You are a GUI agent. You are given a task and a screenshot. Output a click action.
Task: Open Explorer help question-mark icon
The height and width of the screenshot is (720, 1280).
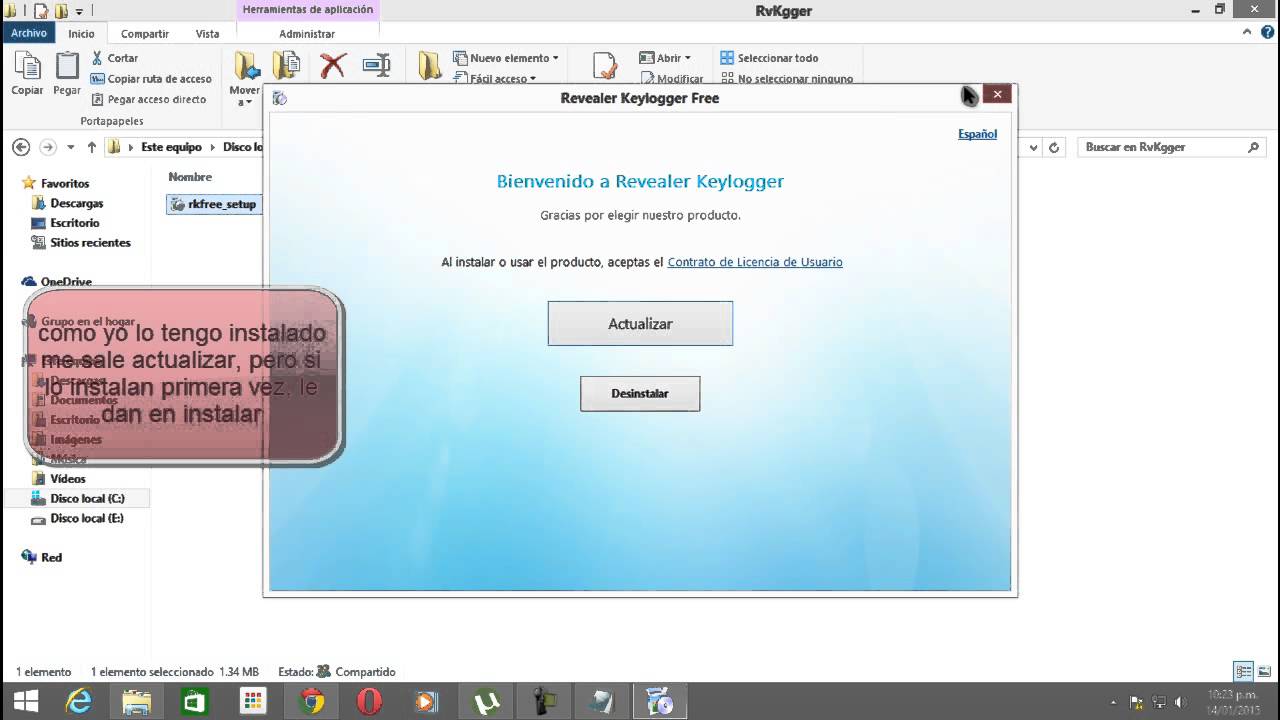point(1266,33)
